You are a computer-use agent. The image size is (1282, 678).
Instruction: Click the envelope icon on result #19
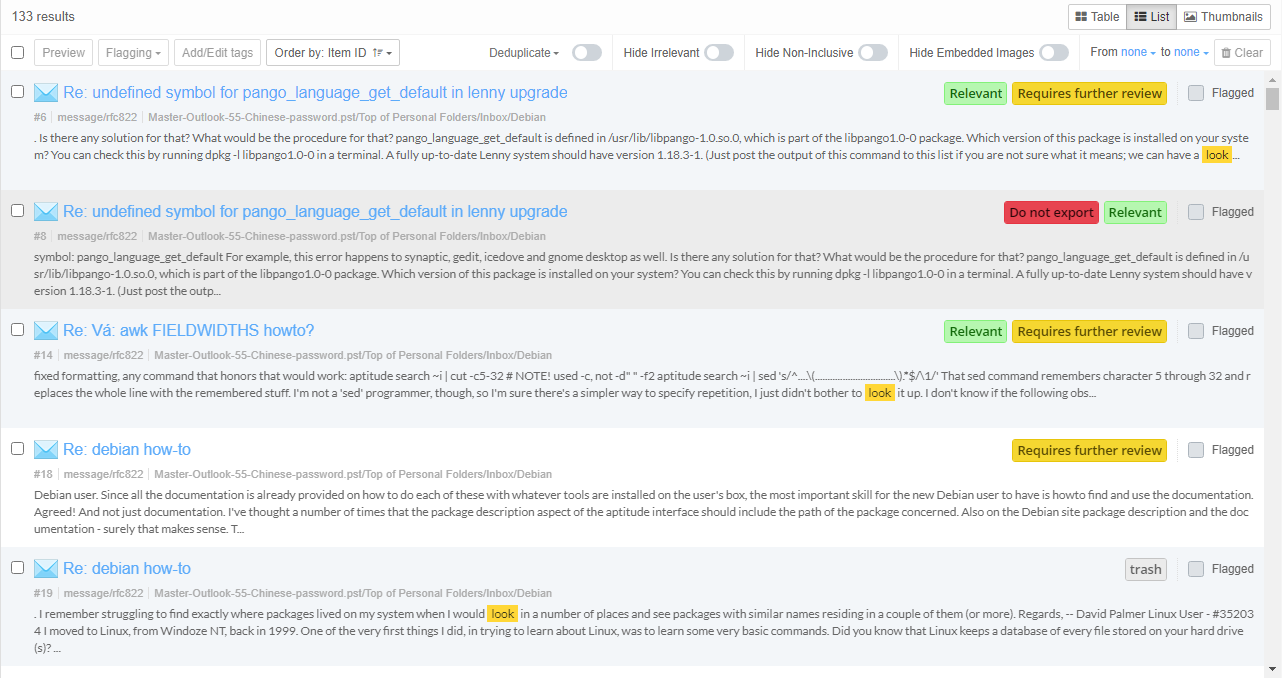[45, 567]
